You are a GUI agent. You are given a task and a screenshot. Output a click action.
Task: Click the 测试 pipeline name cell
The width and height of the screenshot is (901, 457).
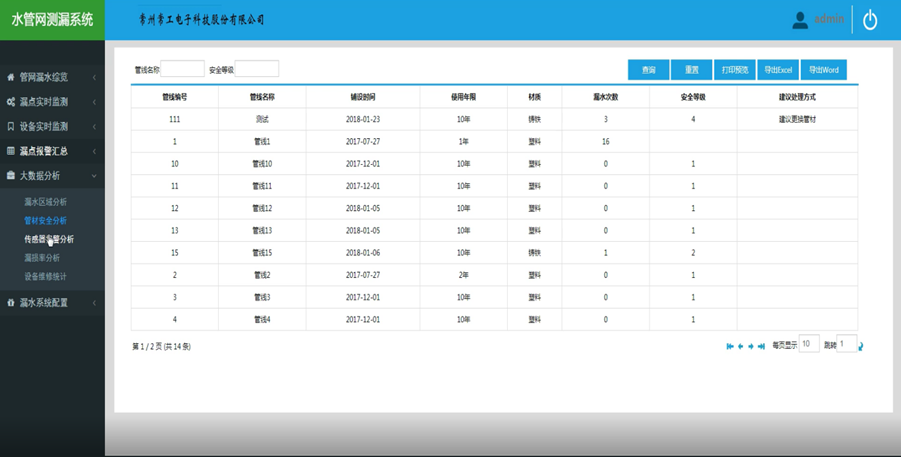(262, 120)
